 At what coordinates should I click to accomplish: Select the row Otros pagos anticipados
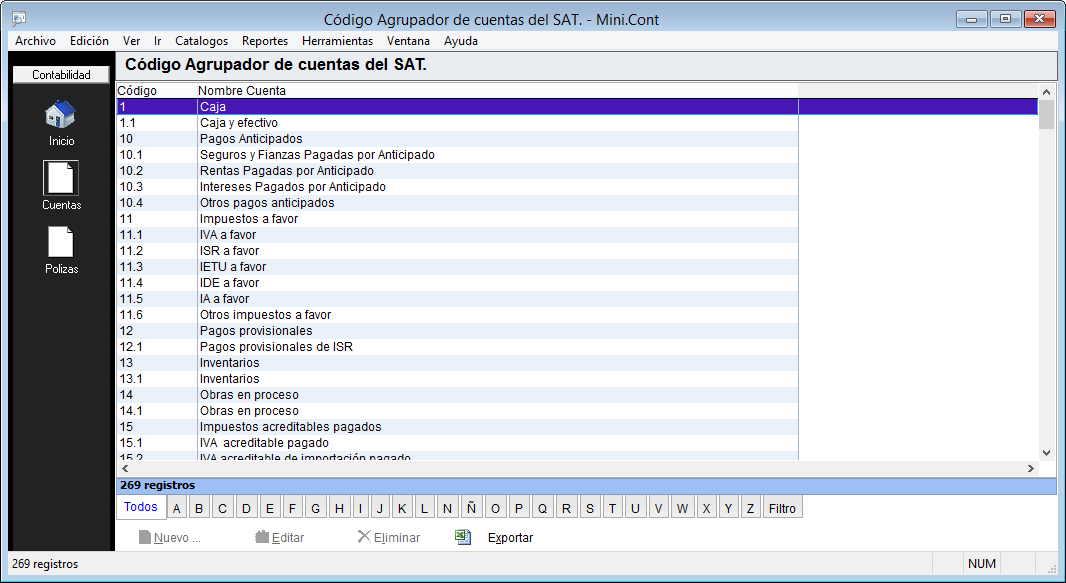tap(458, 202)
